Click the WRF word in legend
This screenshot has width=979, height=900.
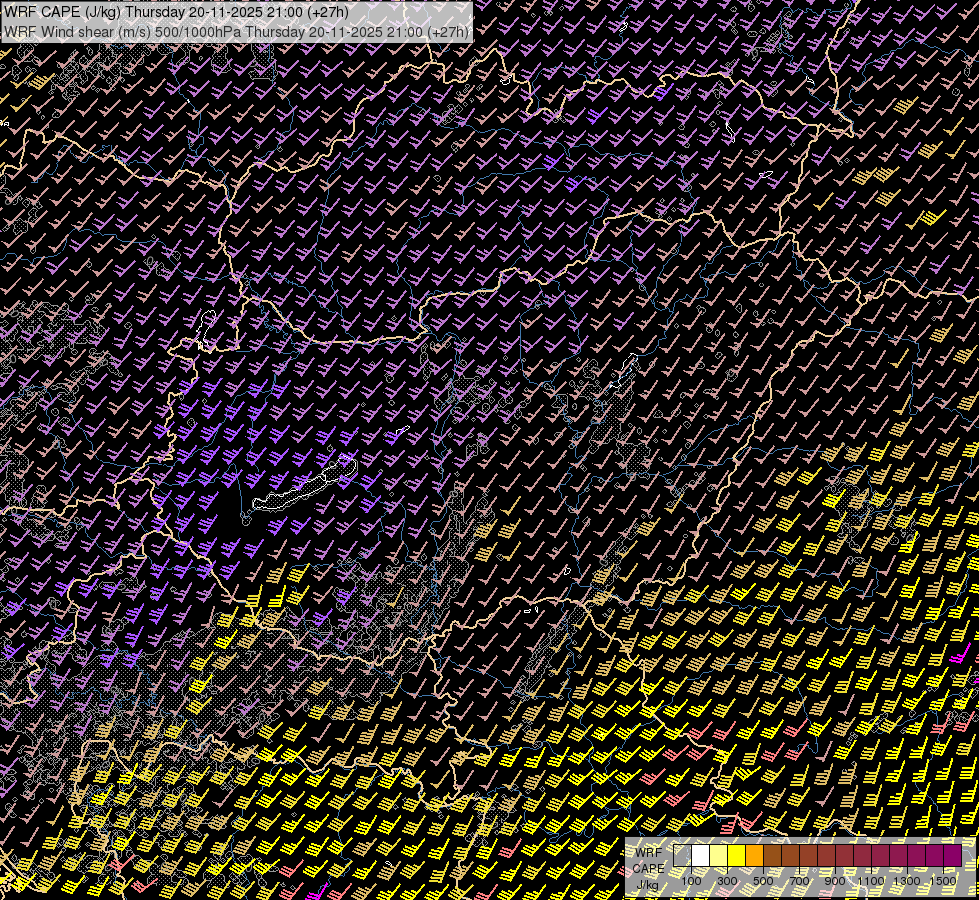(648, 853)
